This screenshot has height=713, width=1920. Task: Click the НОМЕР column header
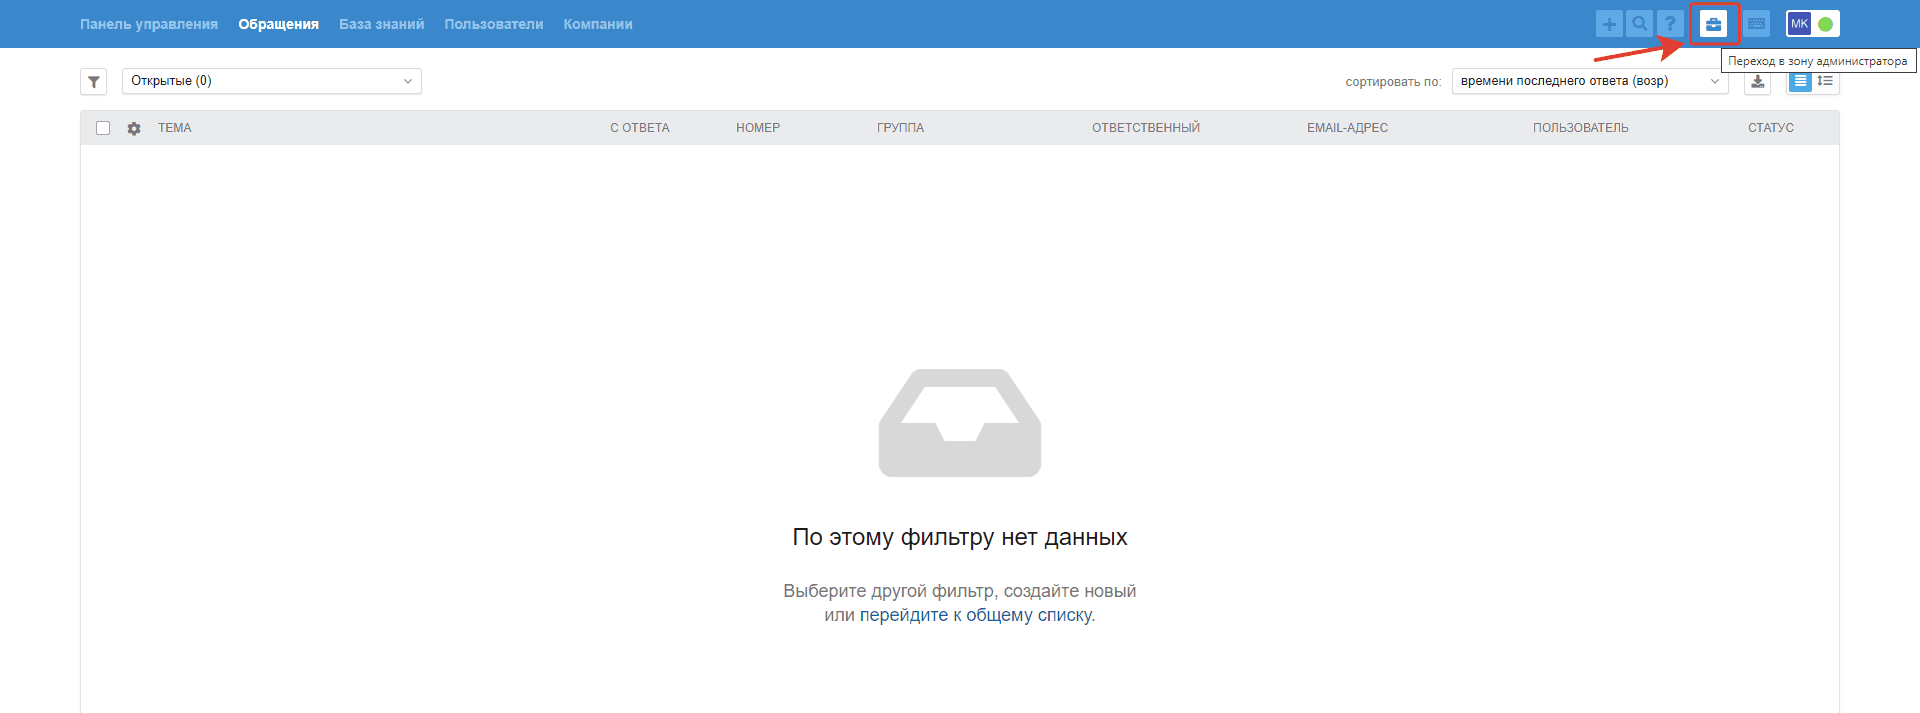click(x=758, y=128)
